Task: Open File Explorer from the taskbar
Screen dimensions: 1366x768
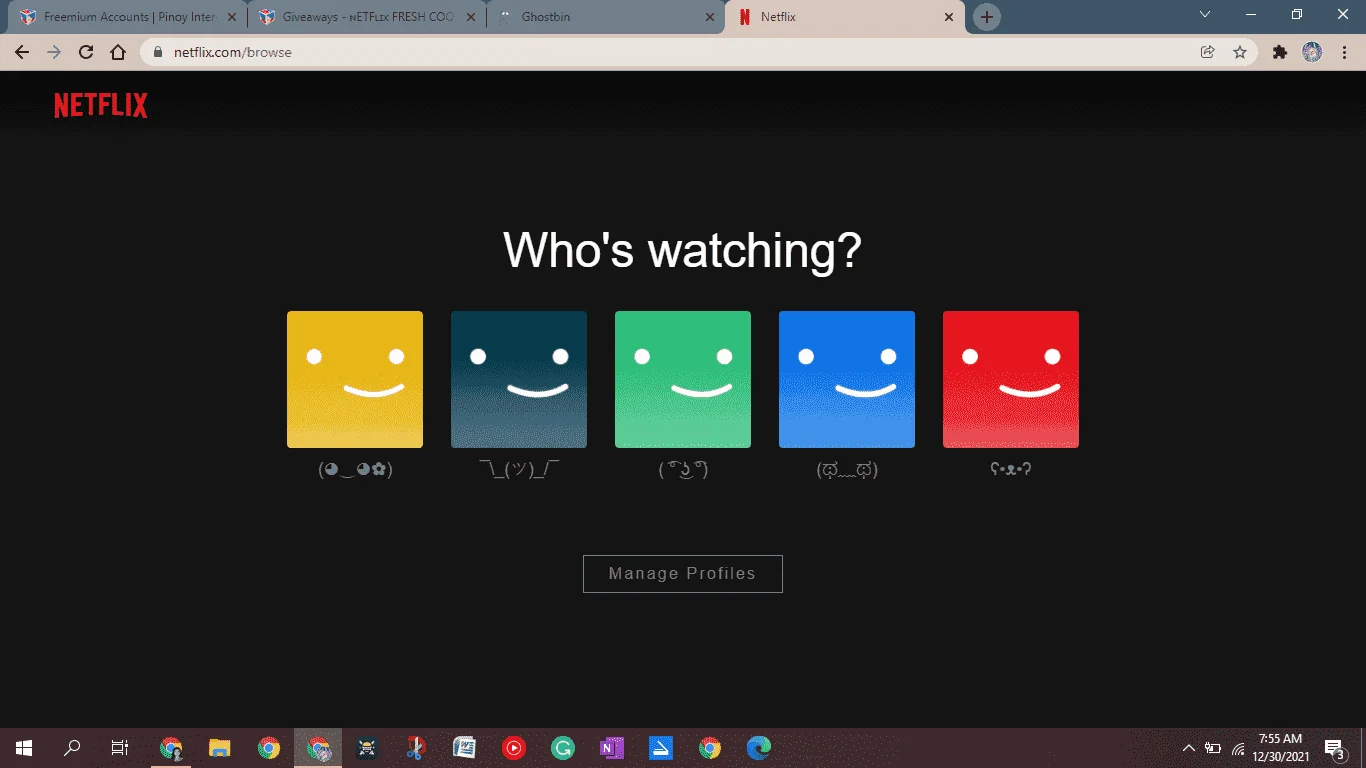Action: 220,747
